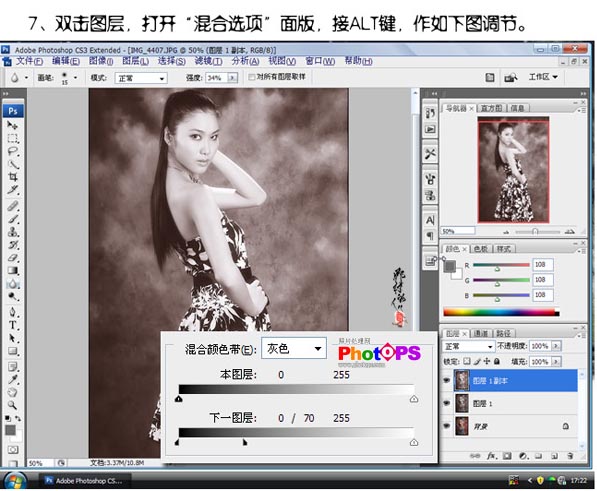Click the 下一图层 right white slider handle
597x491 pixels.
tap(414, 442)
